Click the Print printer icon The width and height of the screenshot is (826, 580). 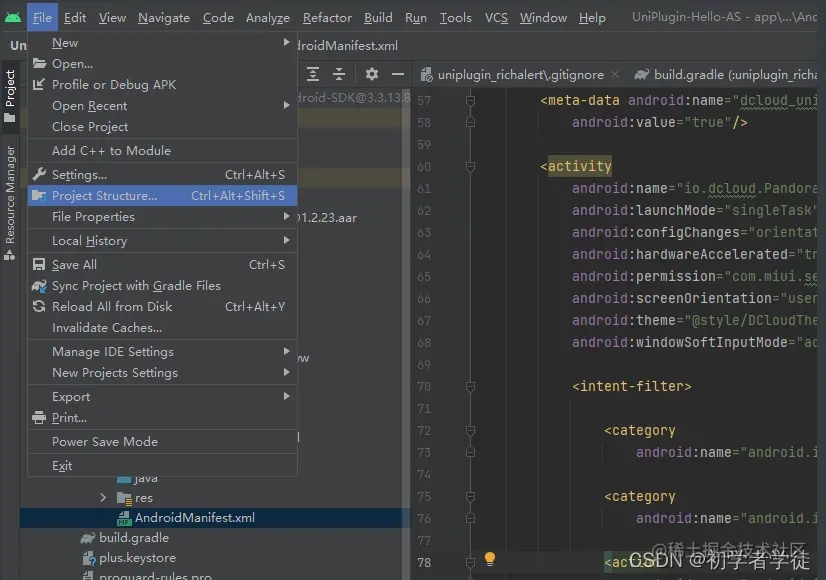[x=39, y=418]
